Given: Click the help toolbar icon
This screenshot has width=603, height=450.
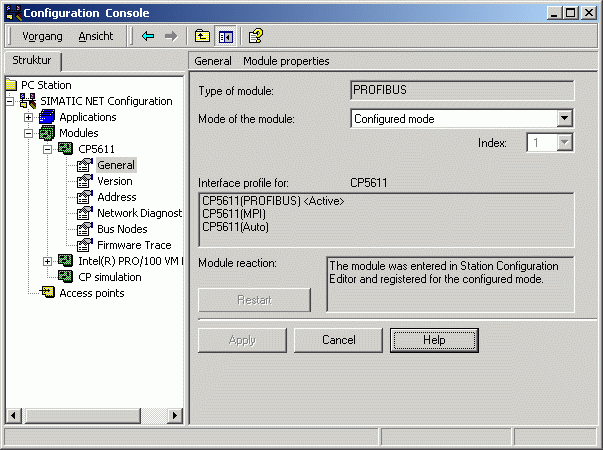Looking at the screenshot, I should pyautogui.click(x=255, y=36).
